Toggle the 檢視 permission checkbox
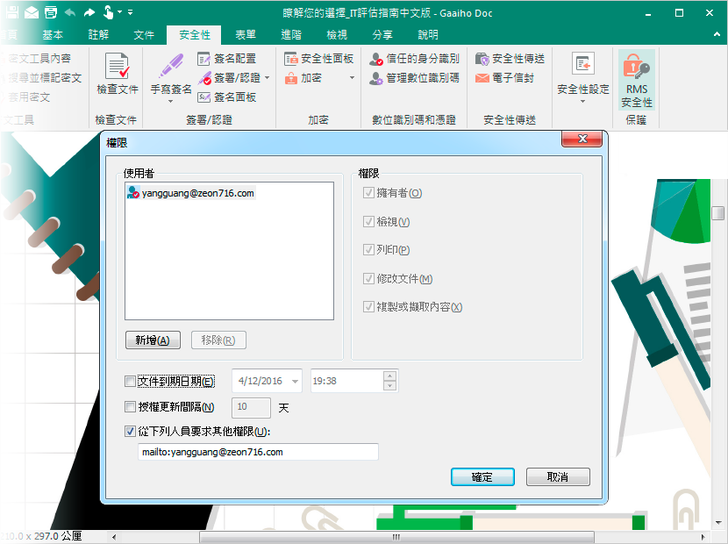728x544 pixels. coord(369,221)
